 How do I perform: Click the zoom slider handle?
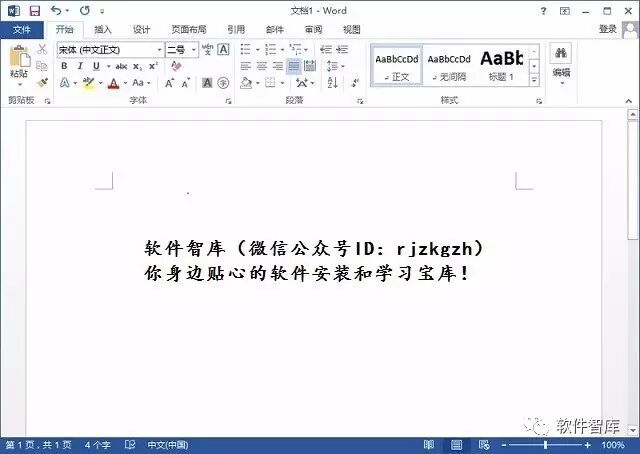pos(545,445)
